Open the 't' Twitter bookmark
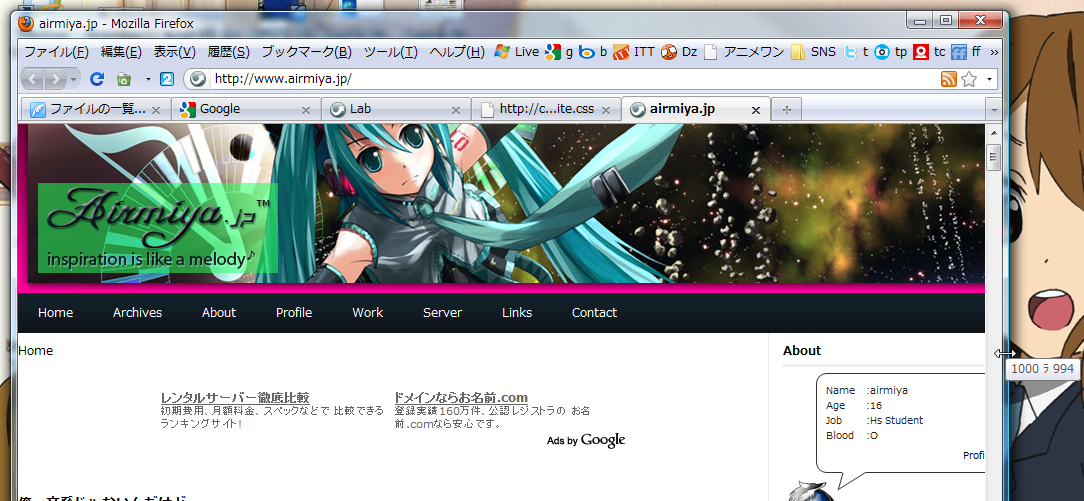The width and height of the screenshot is (1084, 501). (x=856, y=51)
